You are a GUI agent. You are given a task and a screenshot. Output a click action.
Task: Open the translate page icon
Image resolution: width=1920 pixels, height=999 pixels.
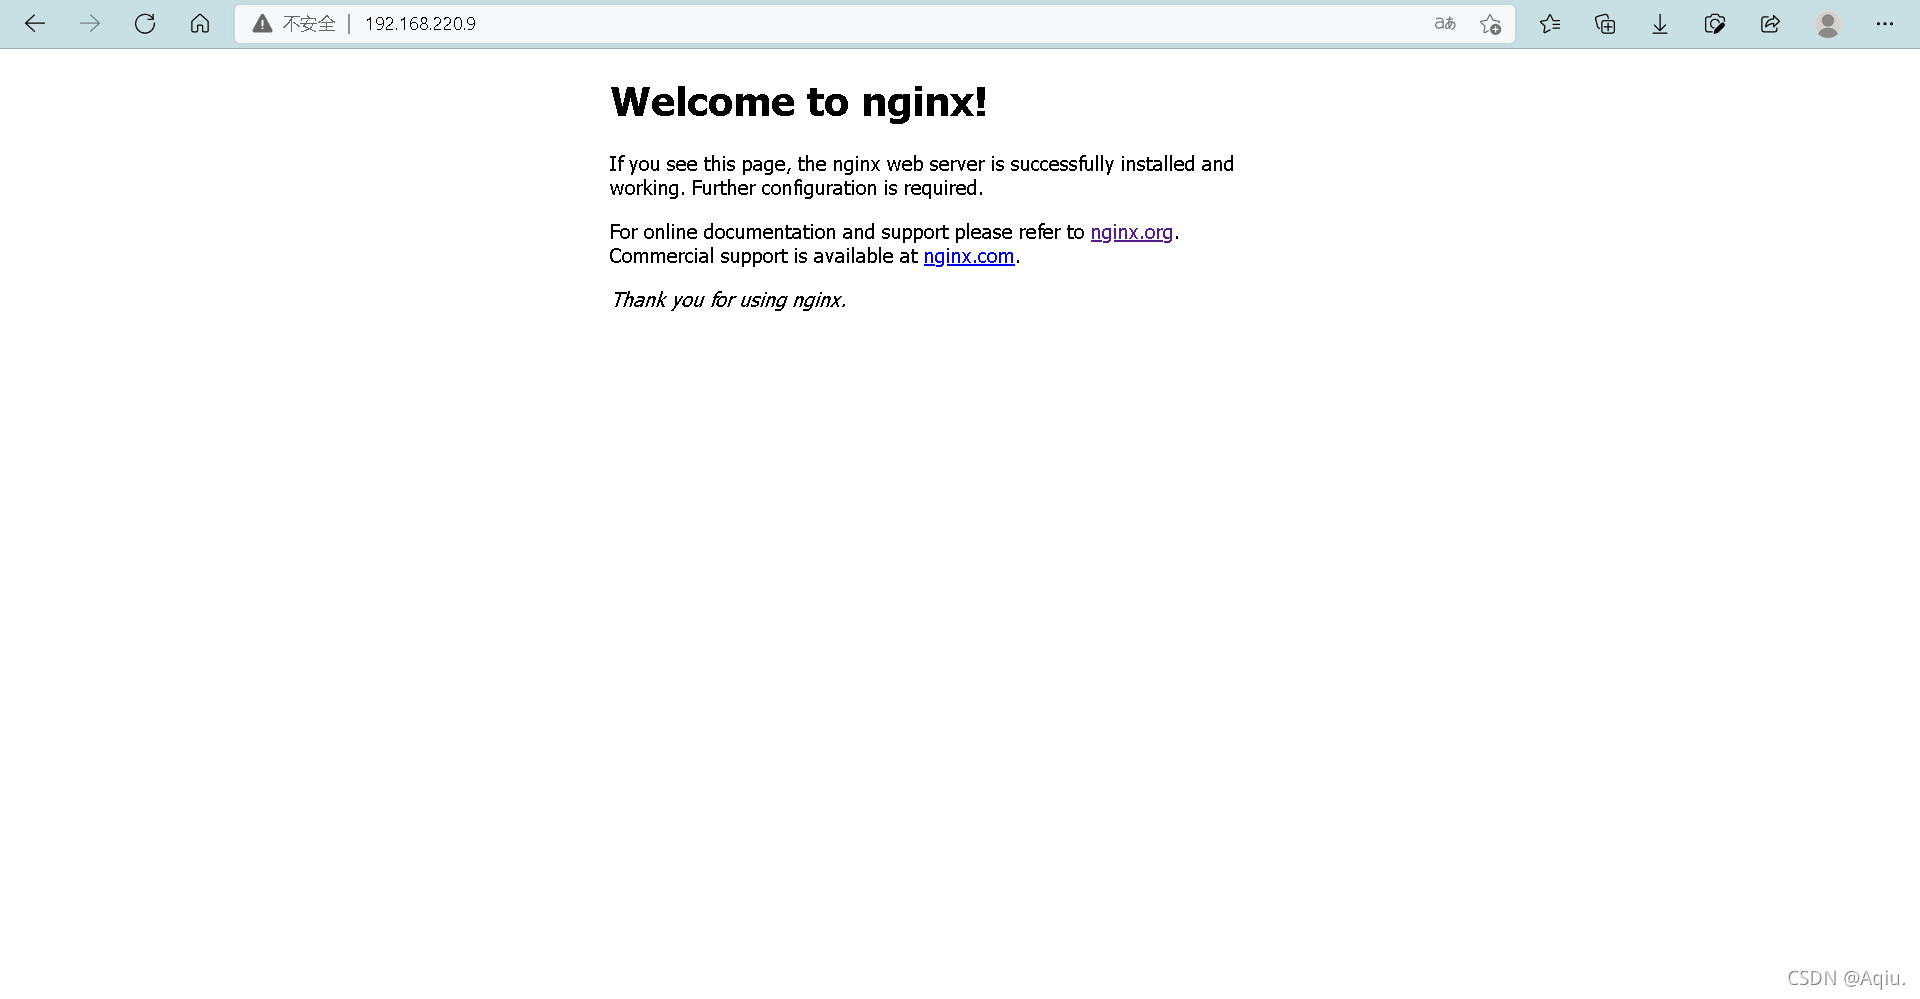1445,24
